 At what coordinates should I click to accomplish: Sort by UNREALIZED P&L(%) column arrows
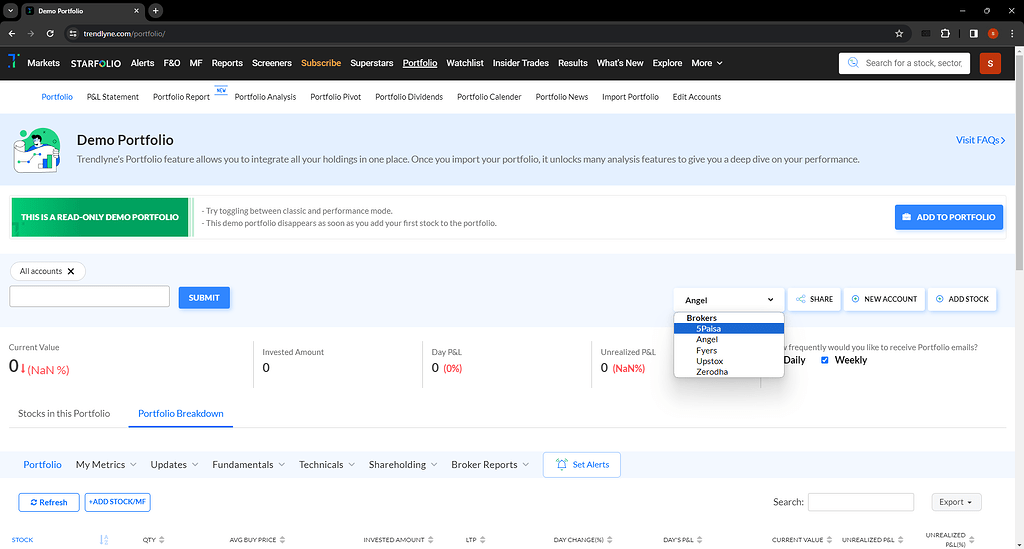[x=972, y=540]
